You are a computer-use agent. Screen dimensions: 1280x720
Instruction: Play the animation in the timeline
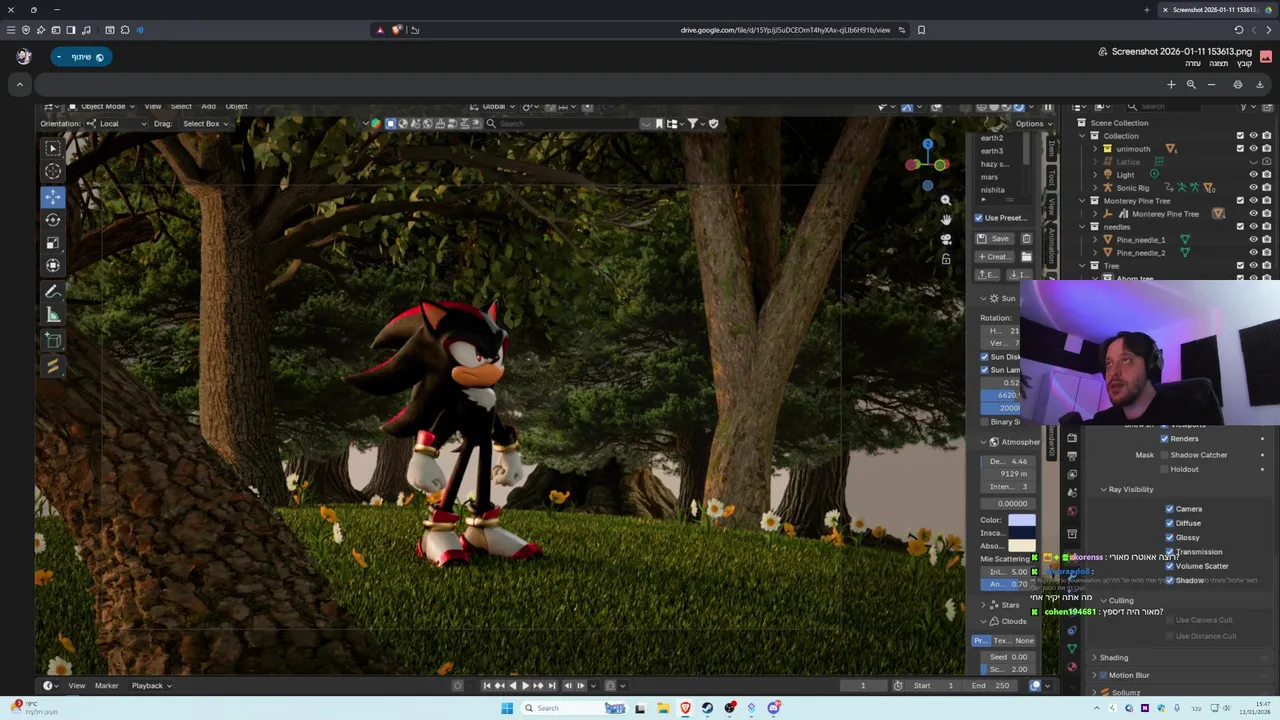[x=525, y=685]
